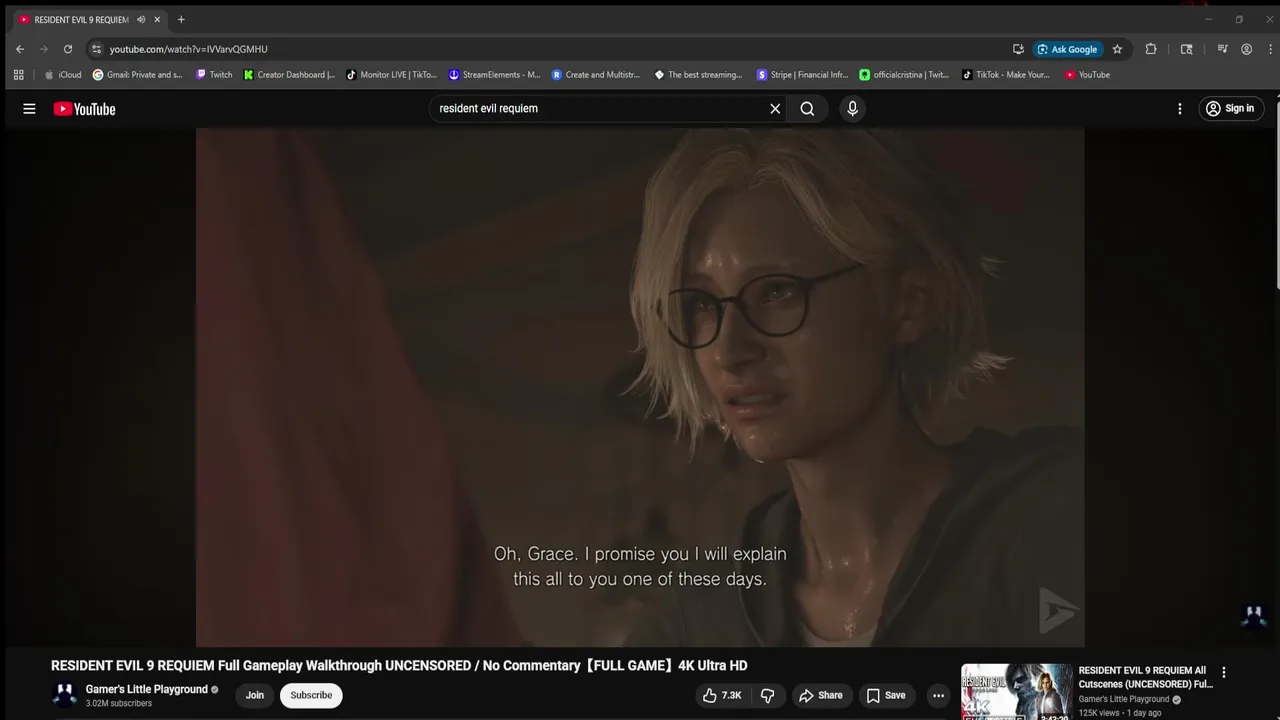
Task: Open the iCloud bookmark
Action: [63, 75]
